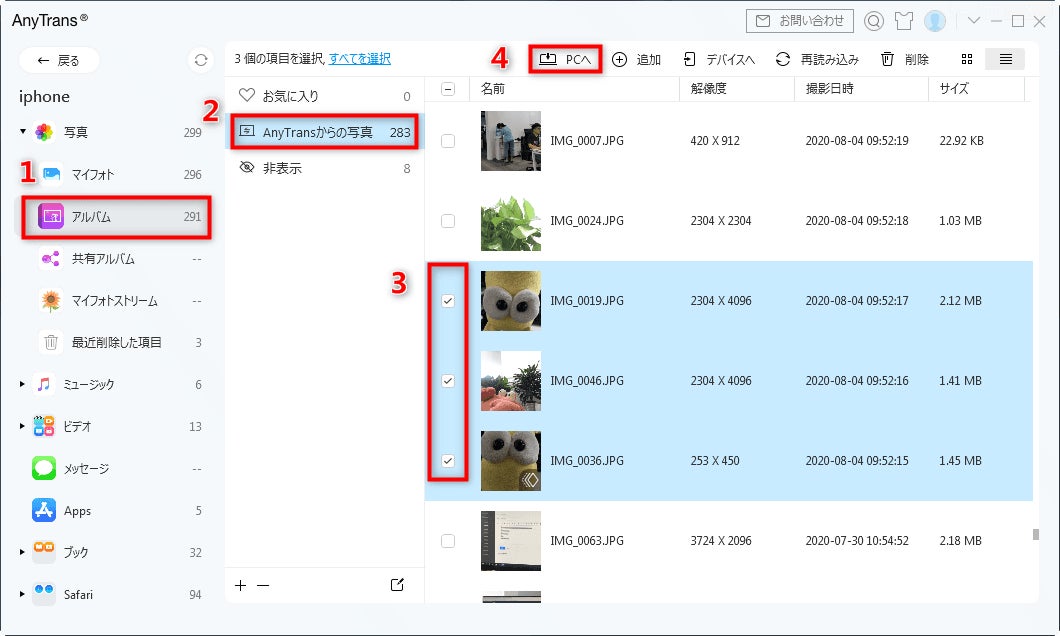The height and width of the screenshot is (636, 1060).
Task: Click the 共有アルバム share icon
Action: 51,259
